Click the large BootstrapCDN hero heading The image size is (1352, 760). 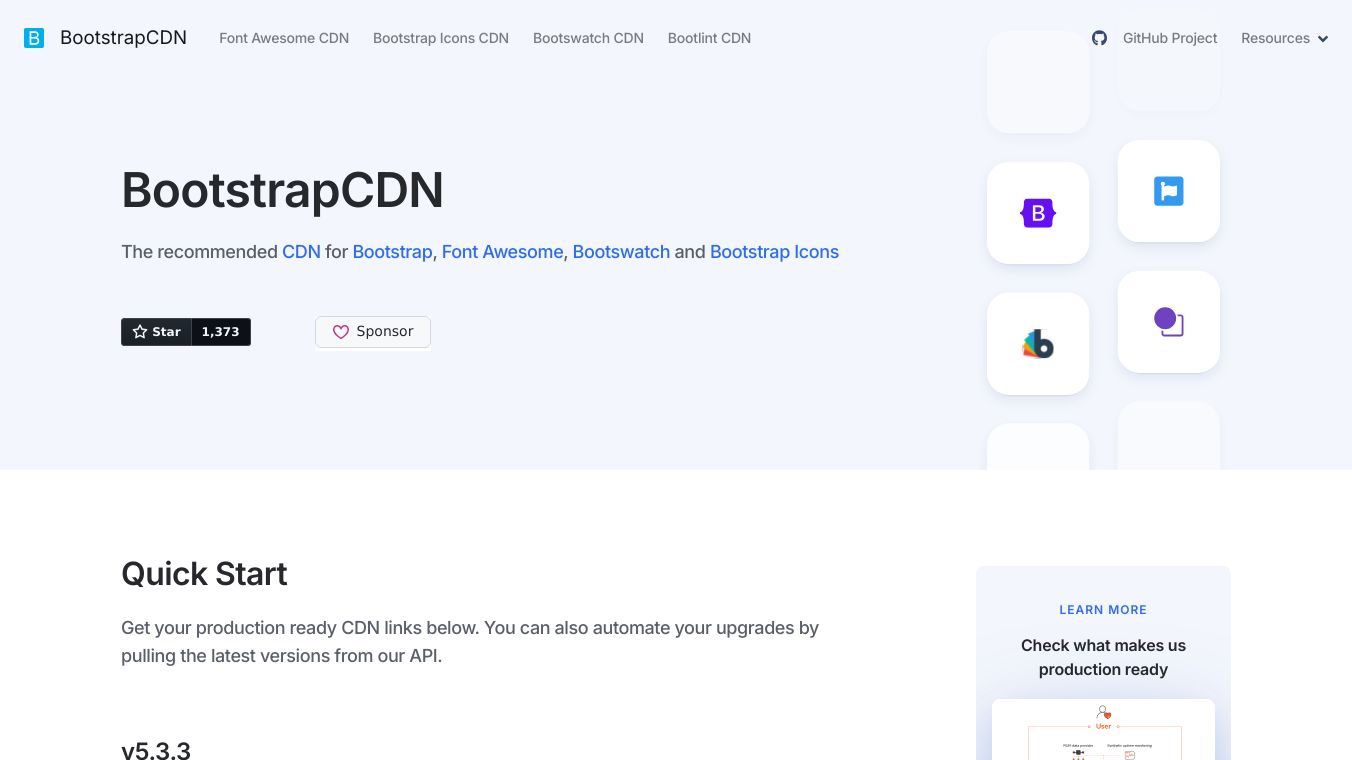tap(282, 190)
